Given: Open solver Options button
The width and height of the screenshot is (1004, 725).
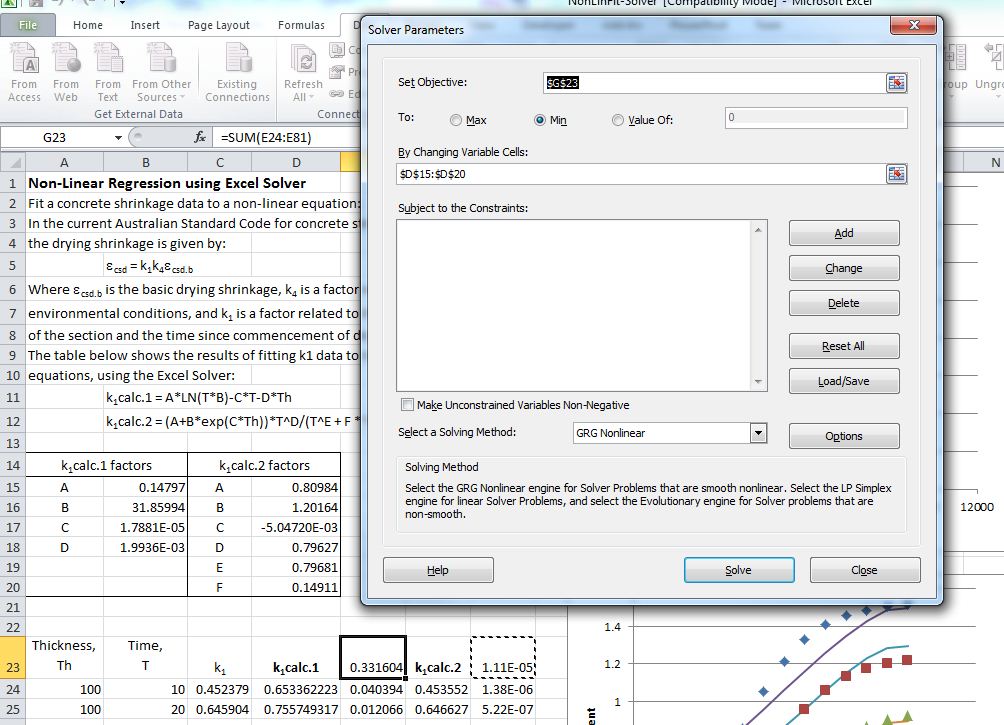Looking at the screenshot, I should (x=843, y=436).
